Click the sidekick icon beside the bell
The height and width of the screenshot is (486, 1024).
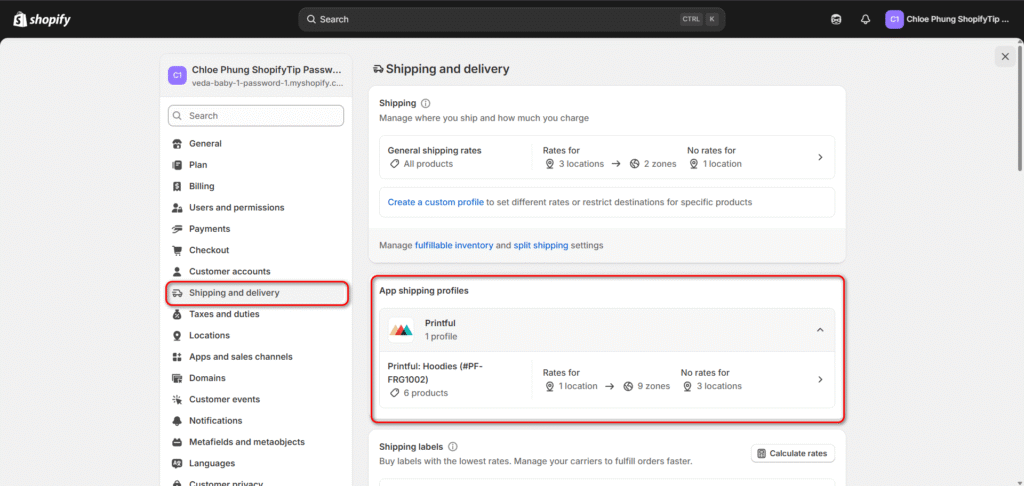click(836, 19)
